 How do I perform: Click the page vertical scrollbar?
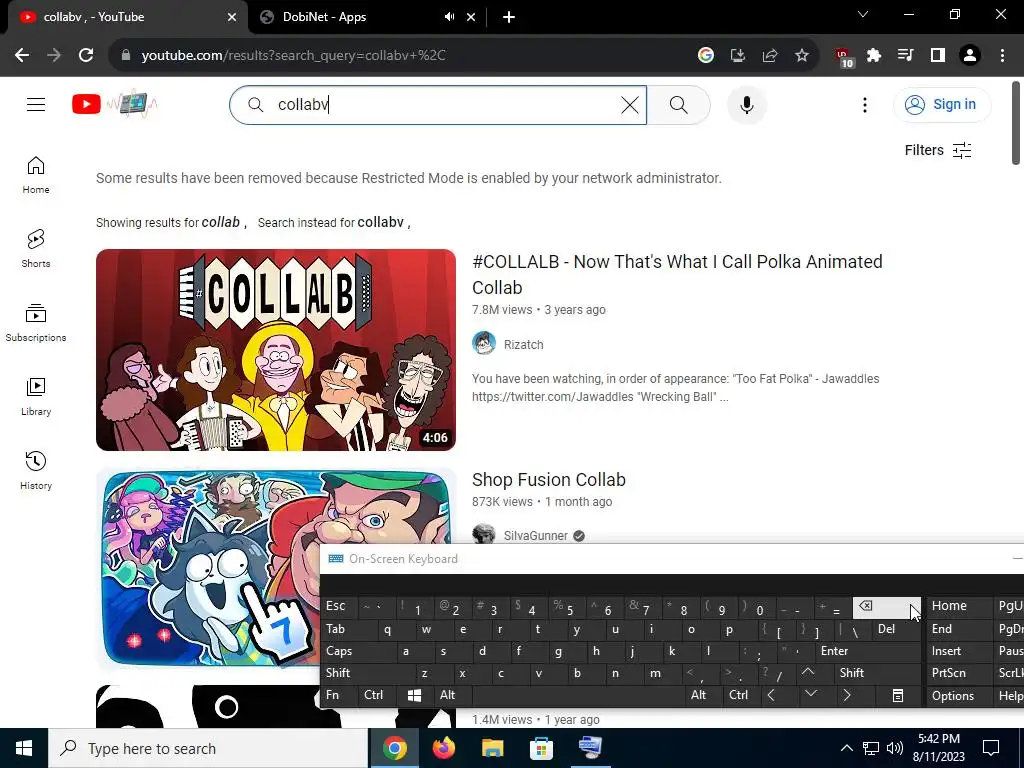pyautogui.click(x=1016, y=124)
